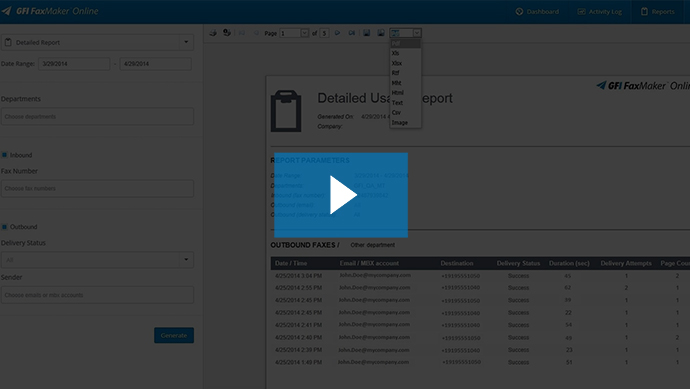Go to first report page
The image size is (690, 389).
[242, 33]
